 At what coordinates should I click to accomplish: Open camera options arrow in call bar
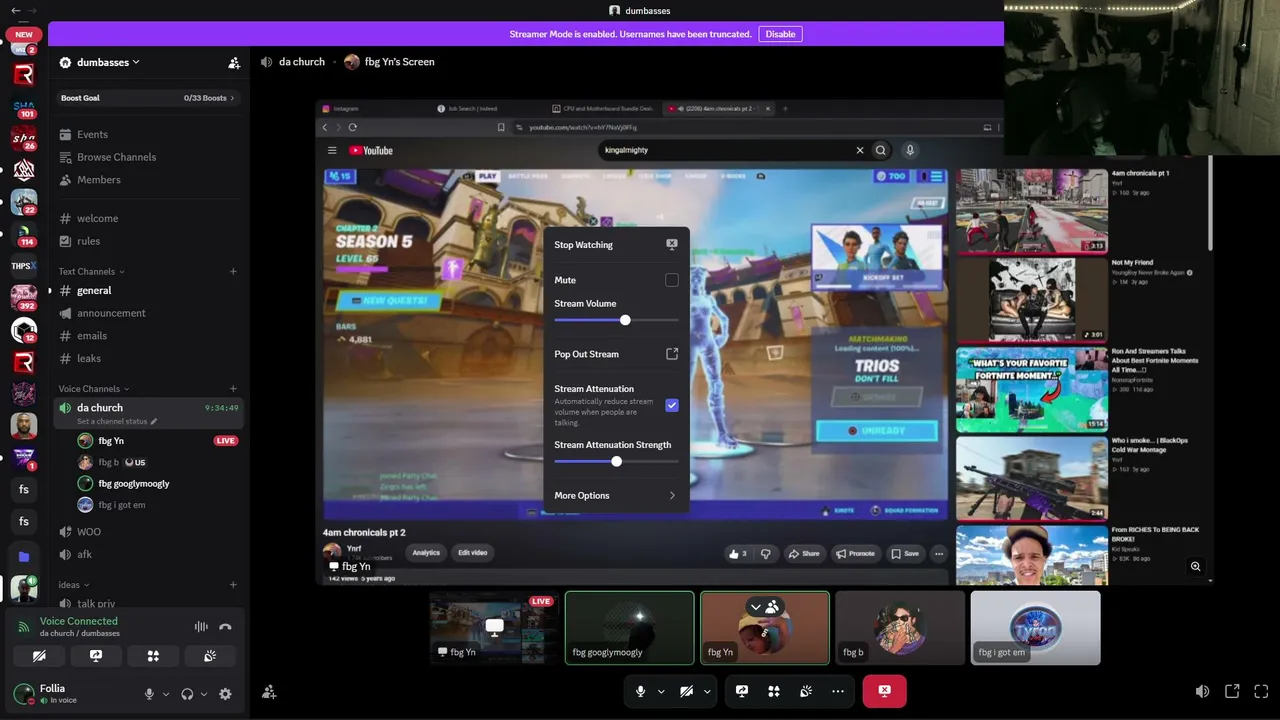(707, 691)
